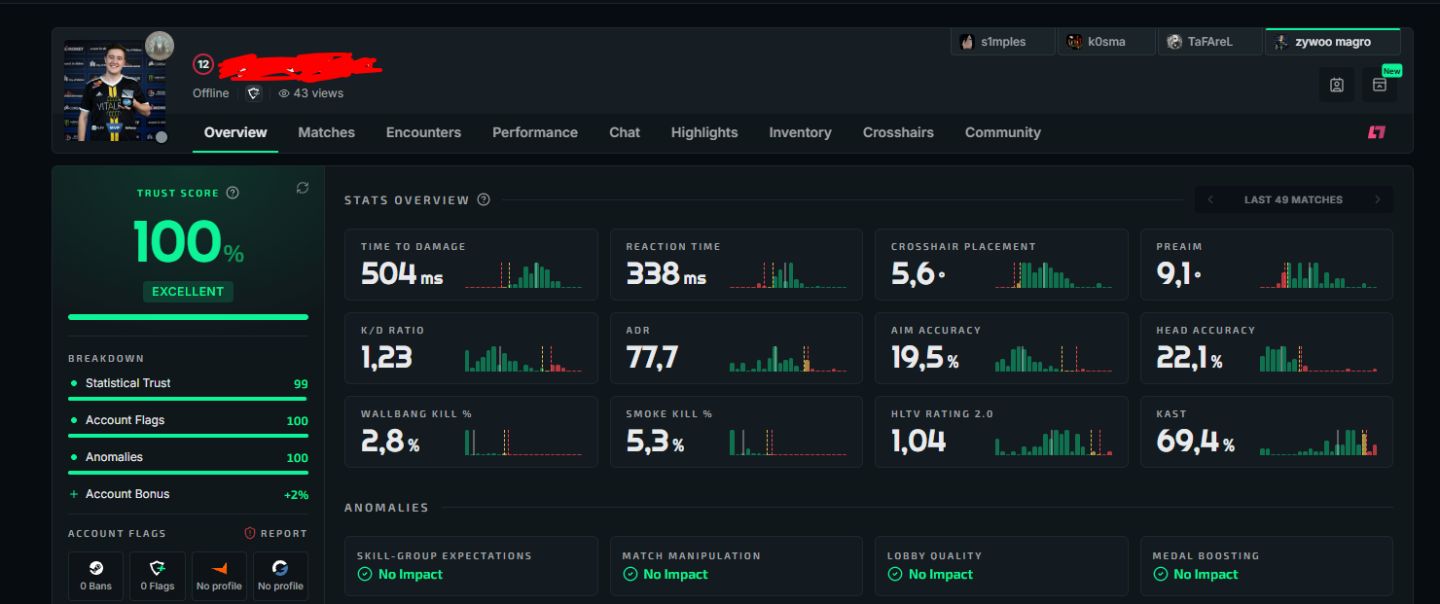
Task: Click the orange No profile tile
Action: pos(219,576)
